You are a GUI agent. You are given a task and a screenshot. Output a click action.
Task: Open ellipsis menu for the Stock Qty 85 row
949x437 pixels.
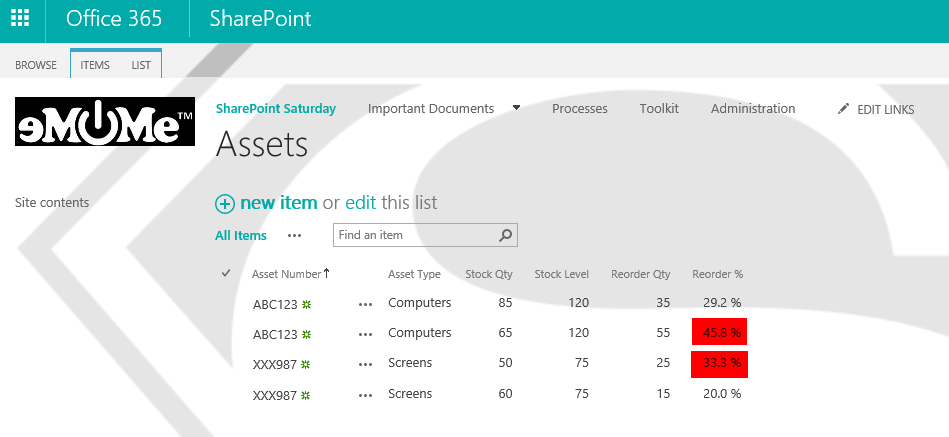pos(365,304)
